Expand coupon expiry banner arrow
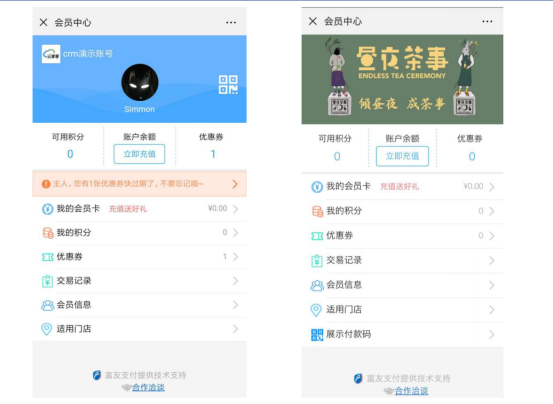553x404 pixels. [235, 184]
